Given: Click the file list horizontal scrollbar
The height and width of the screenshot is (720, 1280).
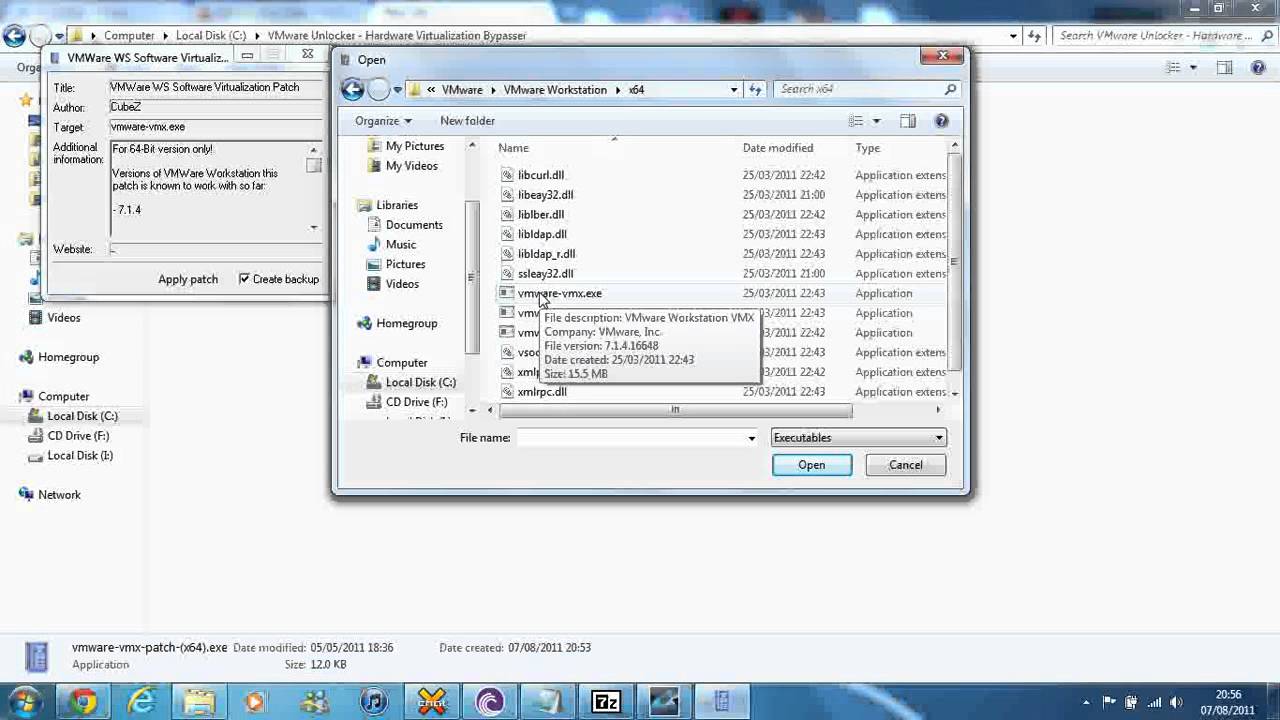Looking at the screenshot, I should [675, 410].
